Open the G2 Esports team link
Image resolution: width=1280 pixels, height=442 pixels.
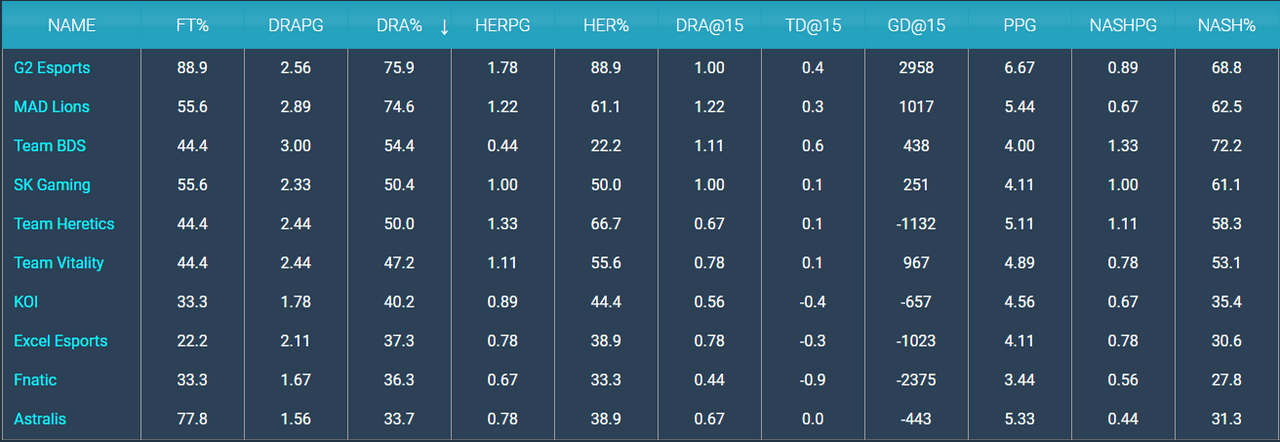52,68
